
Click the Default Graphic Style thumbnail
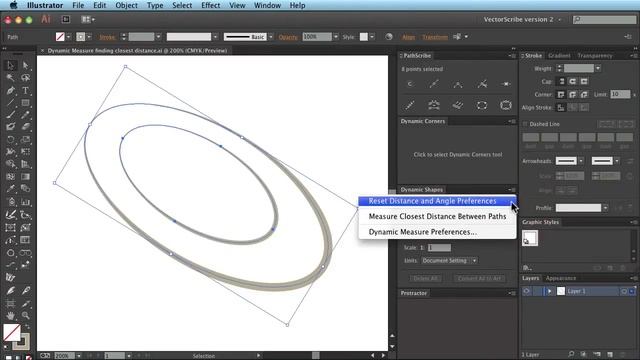(x=530, y=238)
